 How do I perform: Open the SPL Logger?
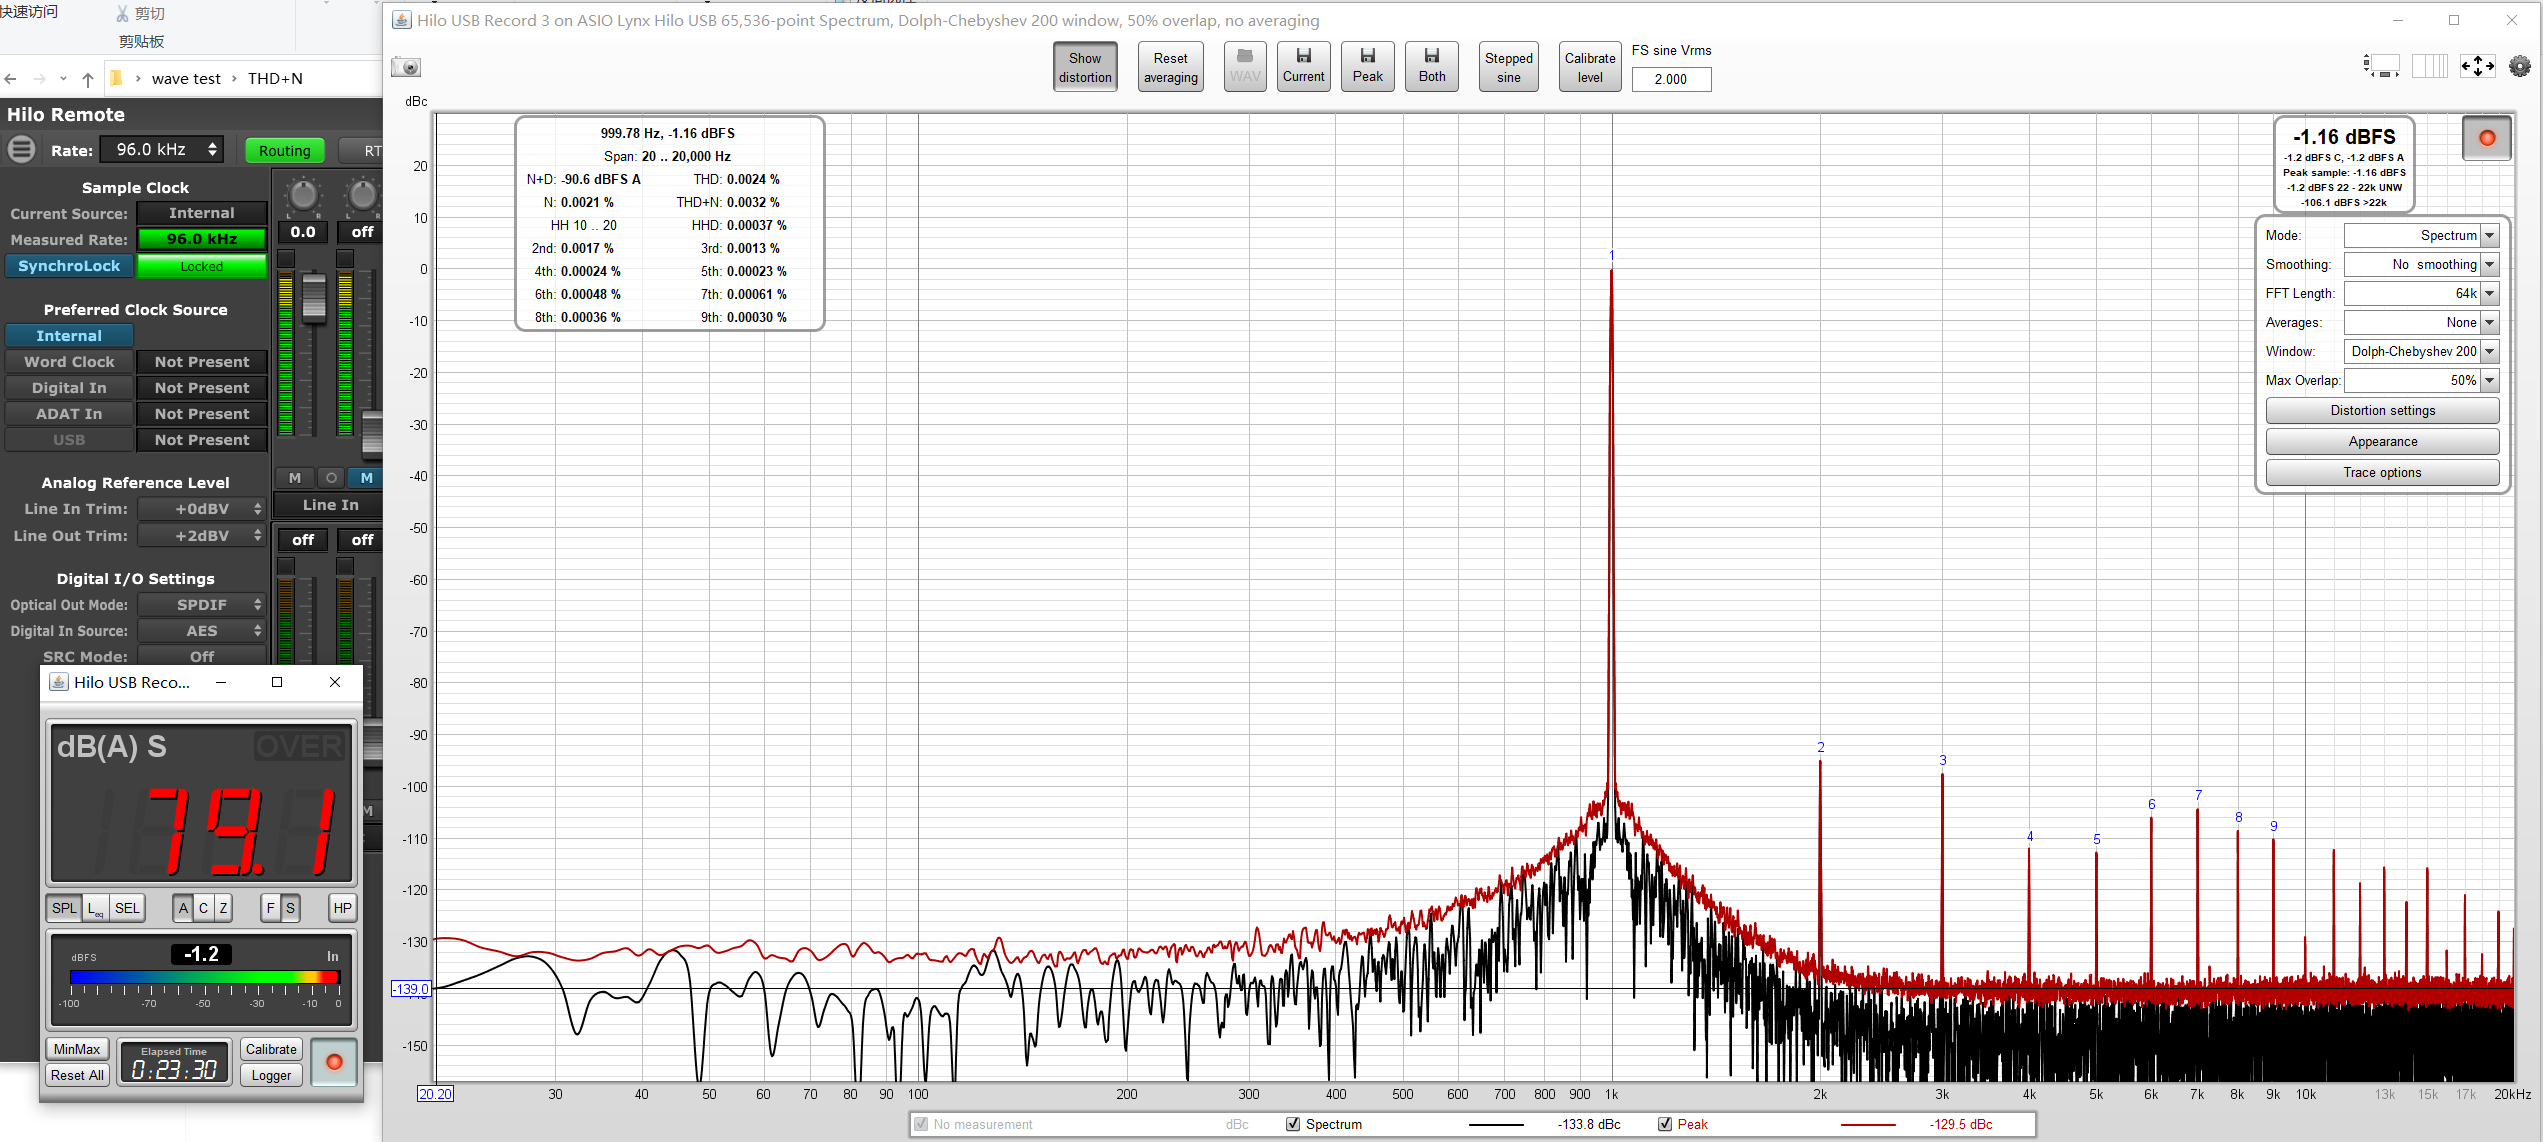(x=271, y=1075)
